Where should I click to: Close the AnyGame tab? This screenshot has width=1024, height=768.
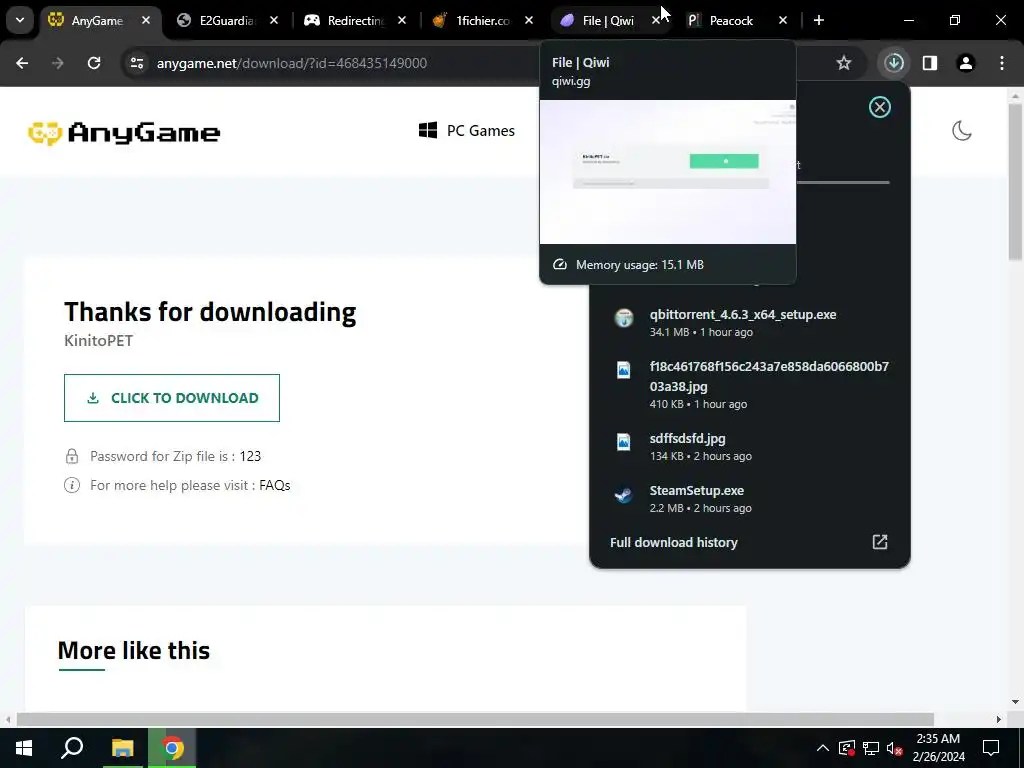146,20
